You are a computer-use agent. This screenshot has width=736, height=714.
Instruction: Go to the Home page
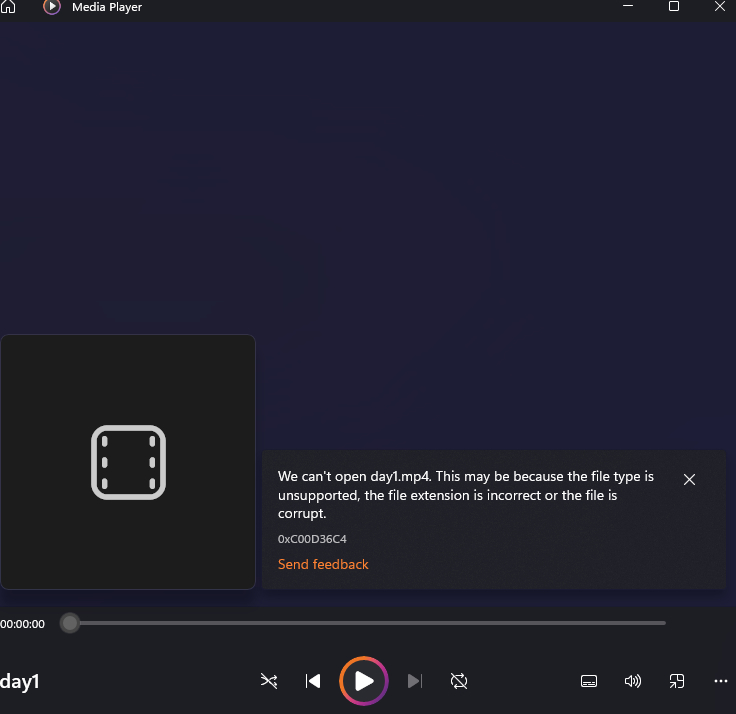click(9, 7)
